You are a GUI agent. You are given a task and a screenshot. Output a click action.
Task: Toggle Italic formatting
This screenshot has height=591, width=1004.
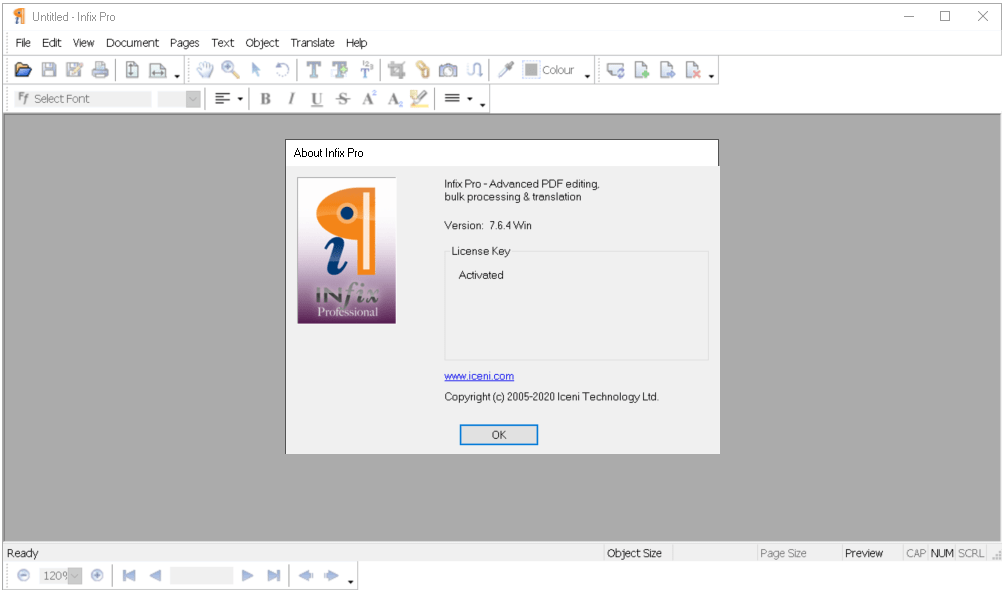(x=291, y=99)
